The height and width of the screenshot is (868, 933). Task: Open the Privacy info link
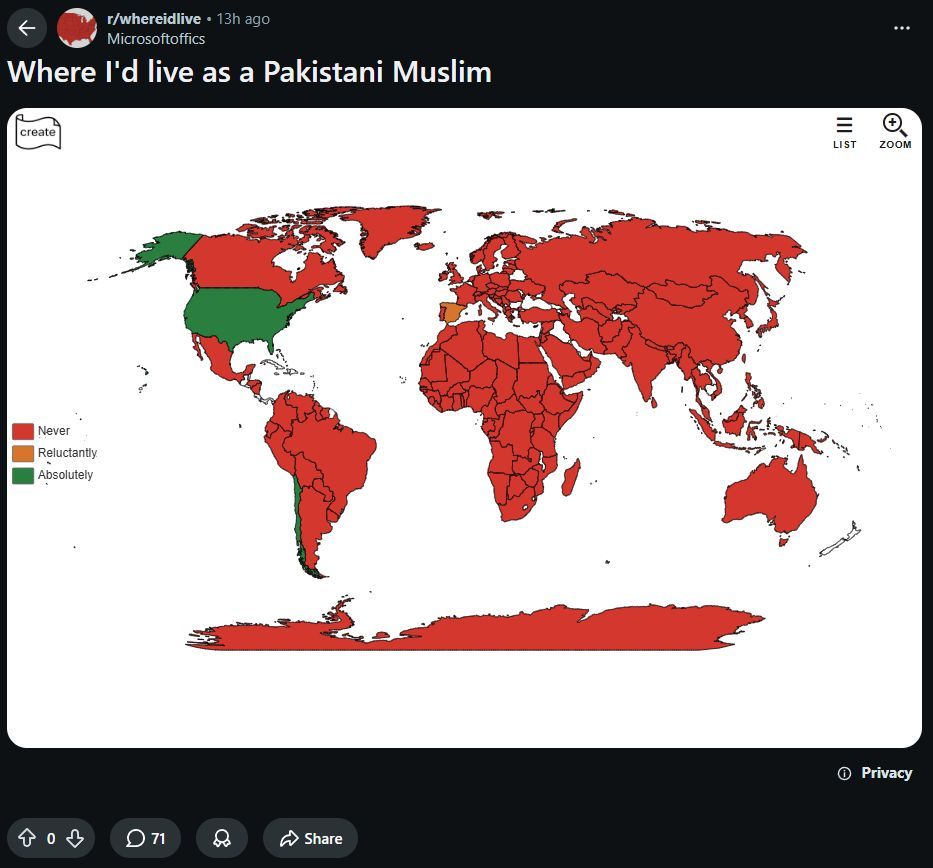coord(886,773)
